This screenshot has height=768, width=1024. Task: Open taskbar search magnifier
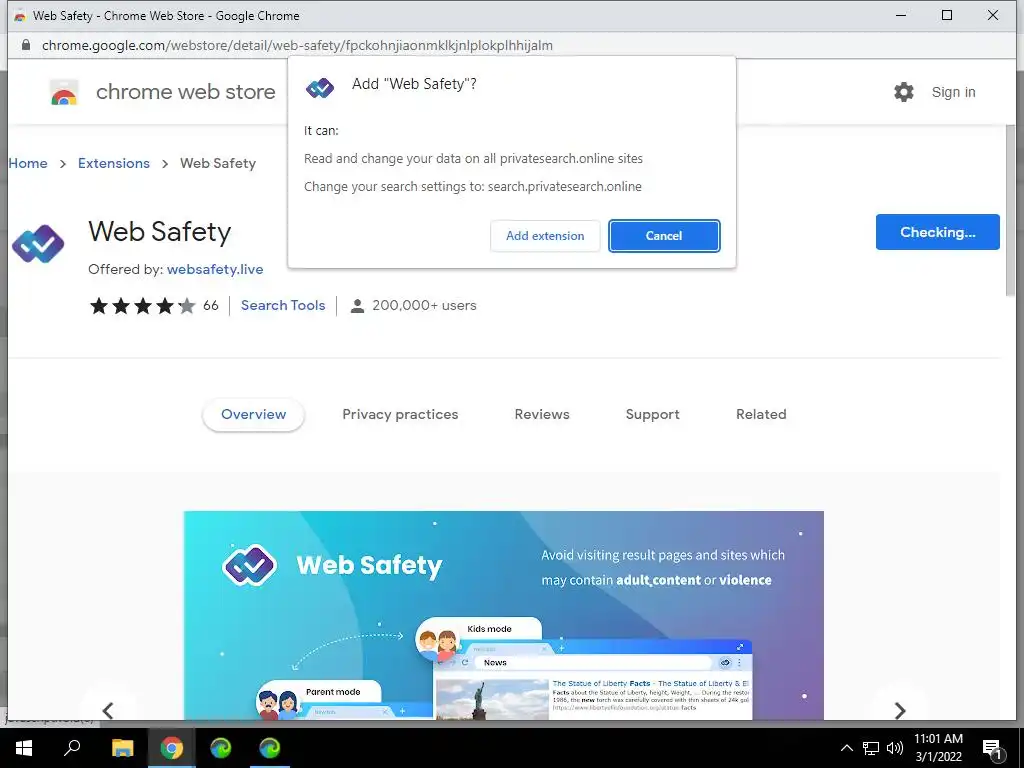point(72,748)
